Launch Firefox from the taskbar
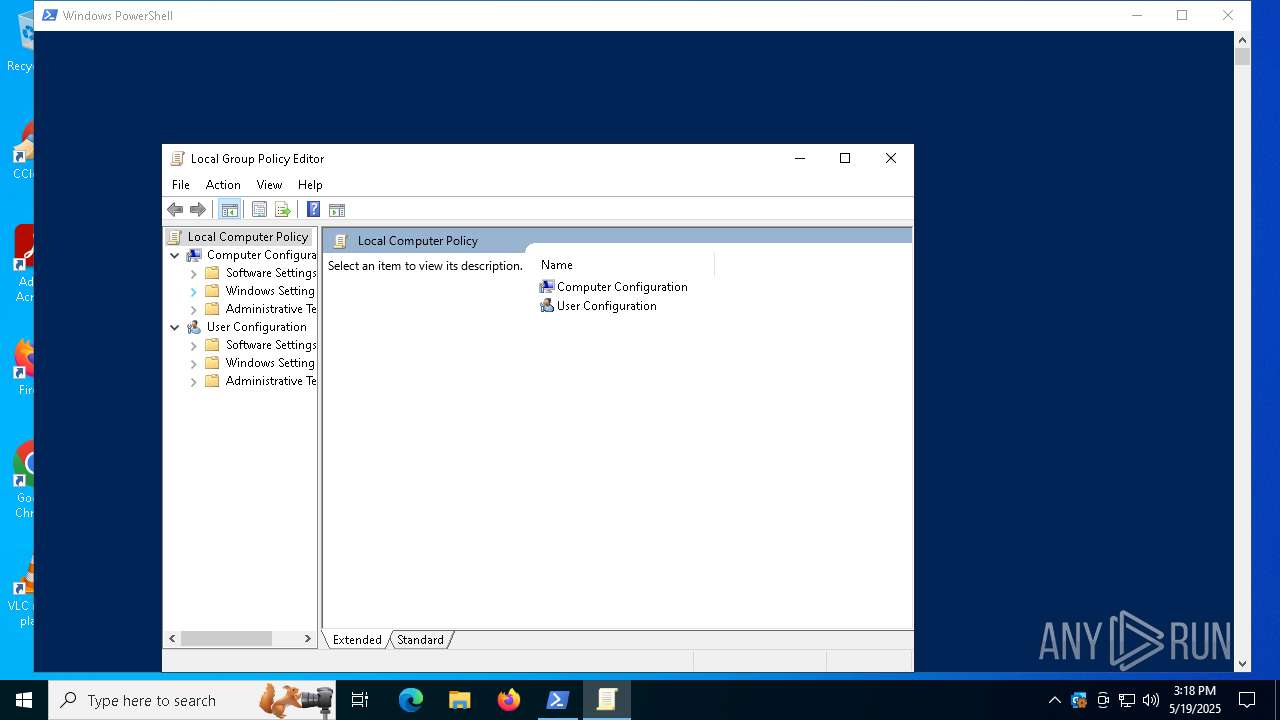This screenshot has width=1280, height=720. (509, 700)
